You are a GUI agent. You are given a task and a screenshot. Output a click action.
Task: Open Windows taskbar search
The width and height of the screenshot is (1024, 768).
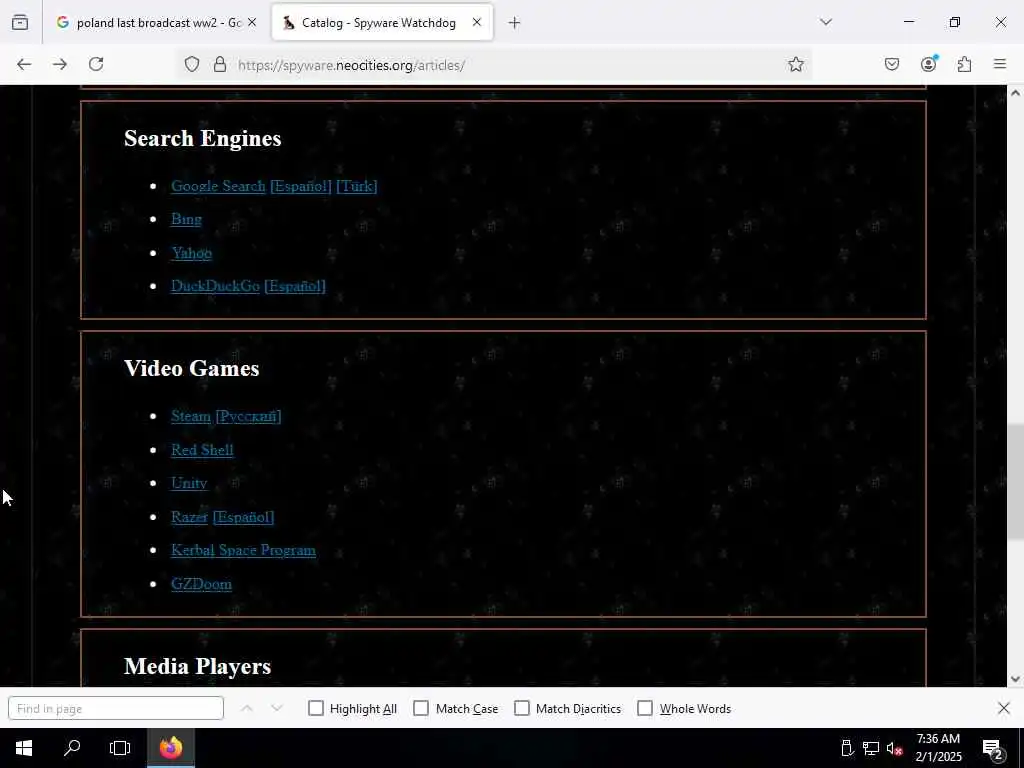[72, 748]
